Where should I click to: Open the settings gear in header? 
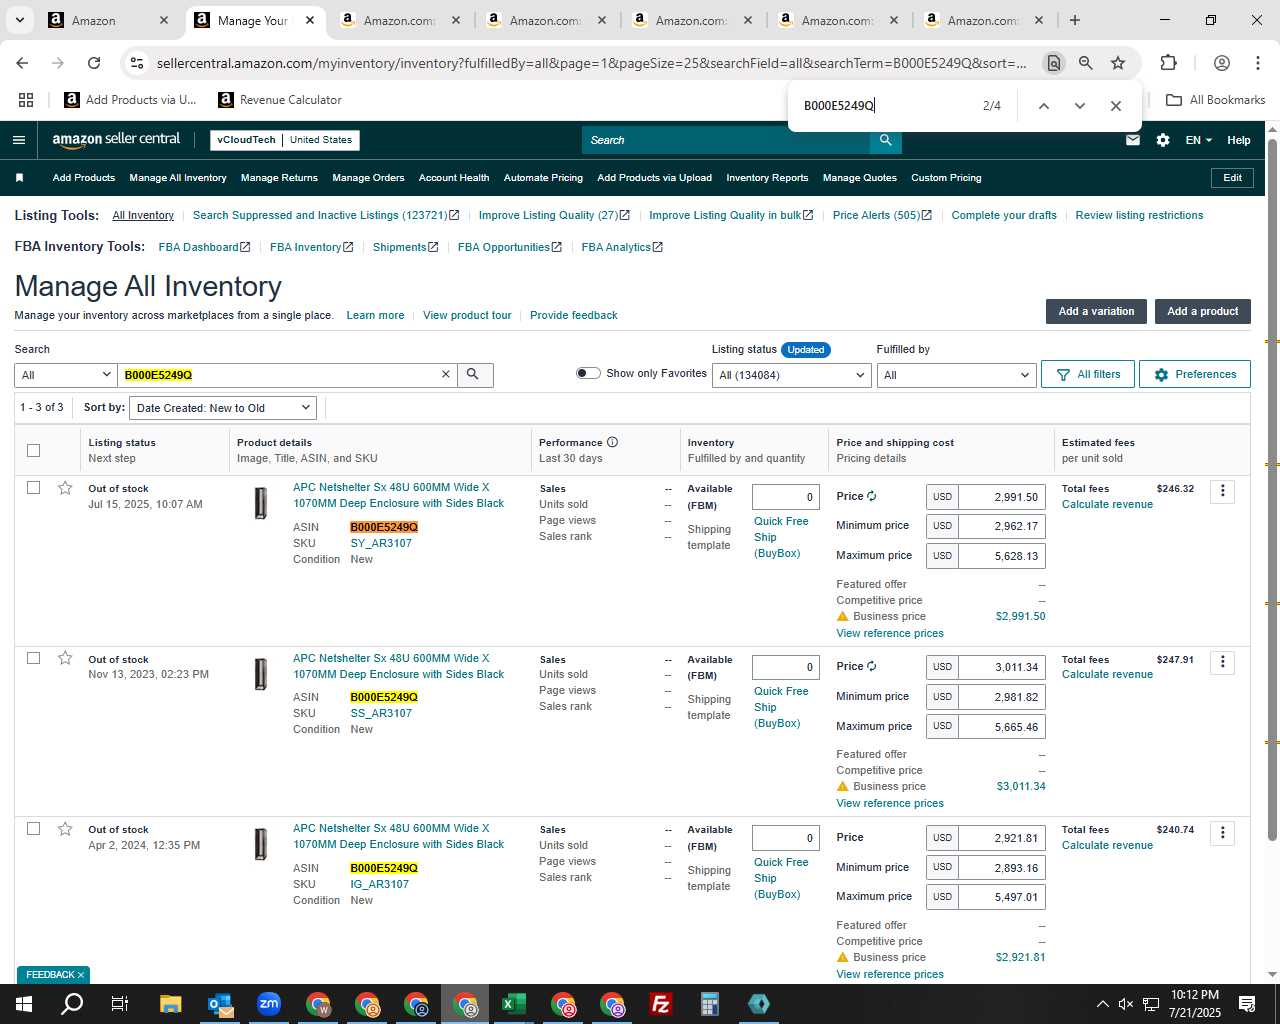click(x=1162, y=140)
